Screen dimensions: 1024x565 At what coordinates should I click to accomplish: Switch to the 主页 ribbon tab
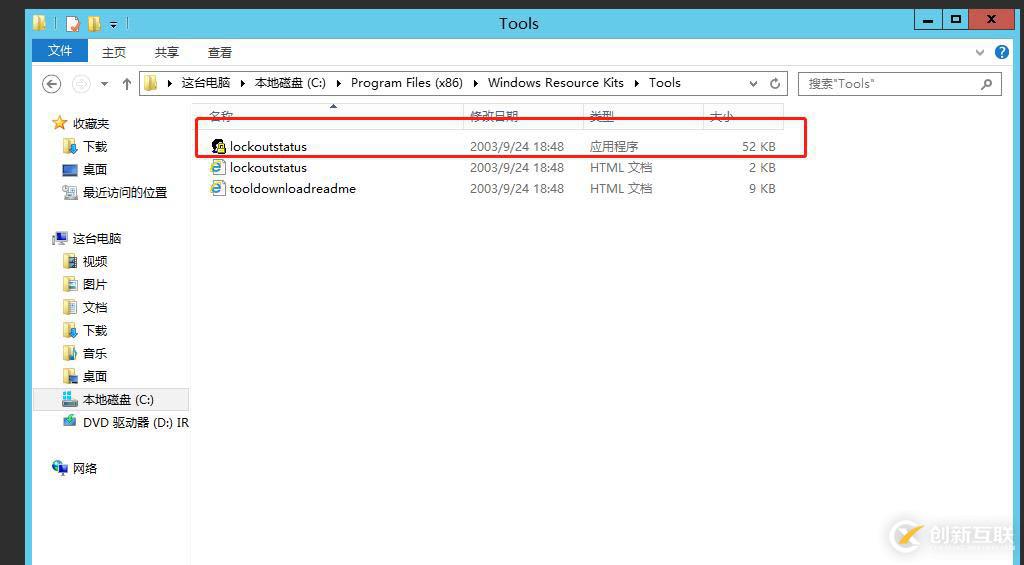[x=114, y=52]
